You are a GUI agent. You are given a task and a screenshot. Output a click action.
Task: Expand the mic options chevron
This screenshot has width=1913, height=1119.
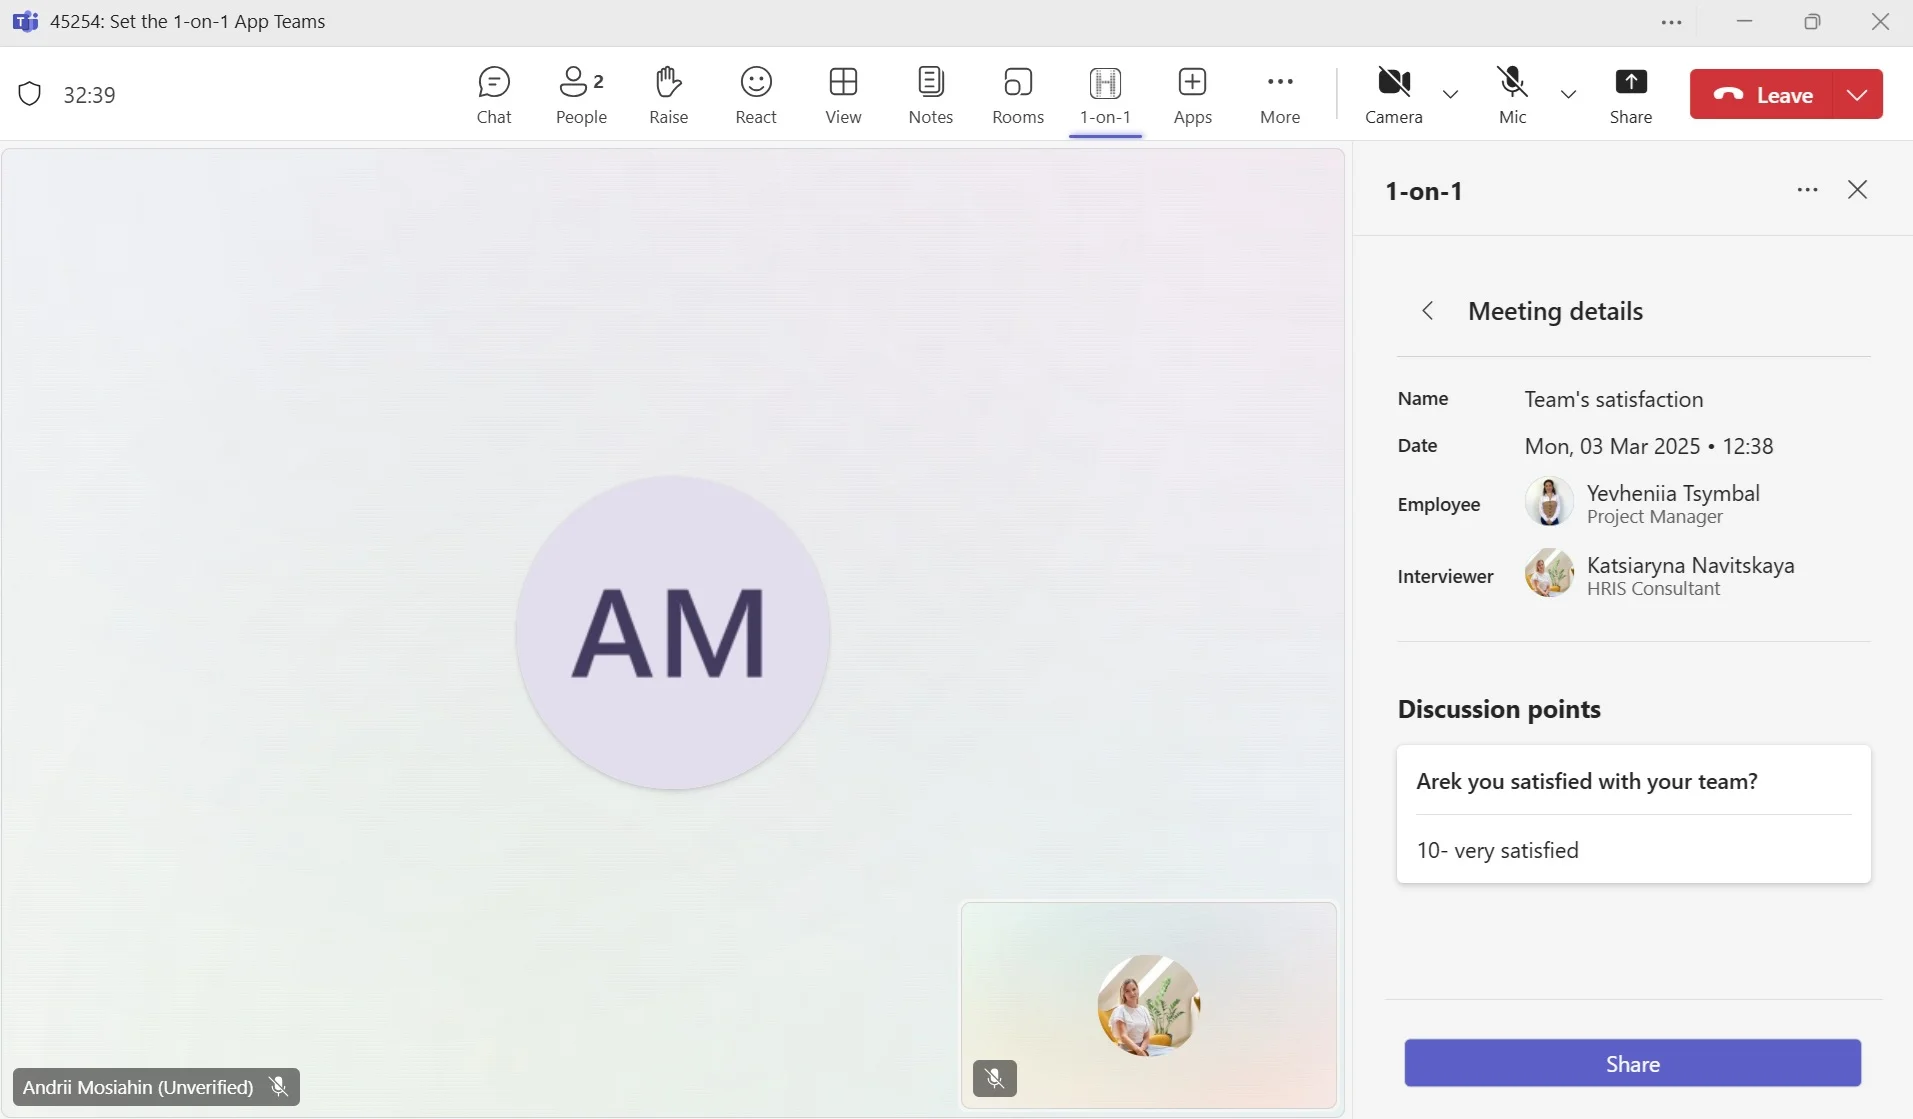coord(1568,94)
